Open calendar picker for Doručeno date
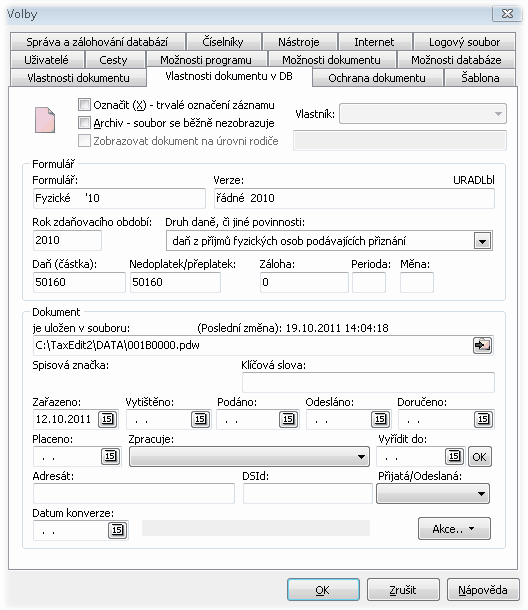 pos(483,419)
